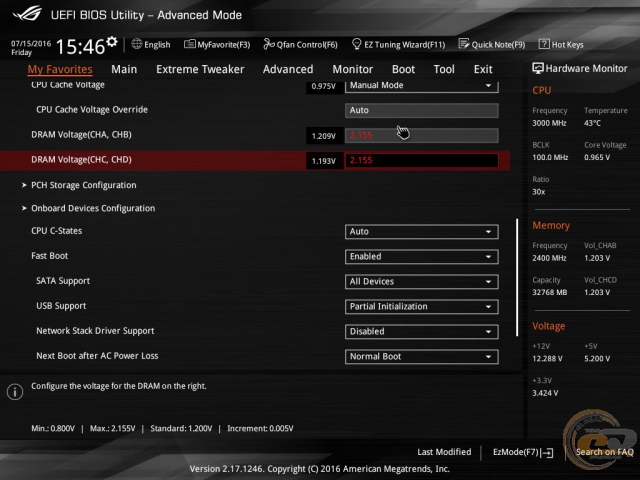Select the Fast Boot label
The height and width of the screenshot is (480, 640).
[x=49, y=256]
